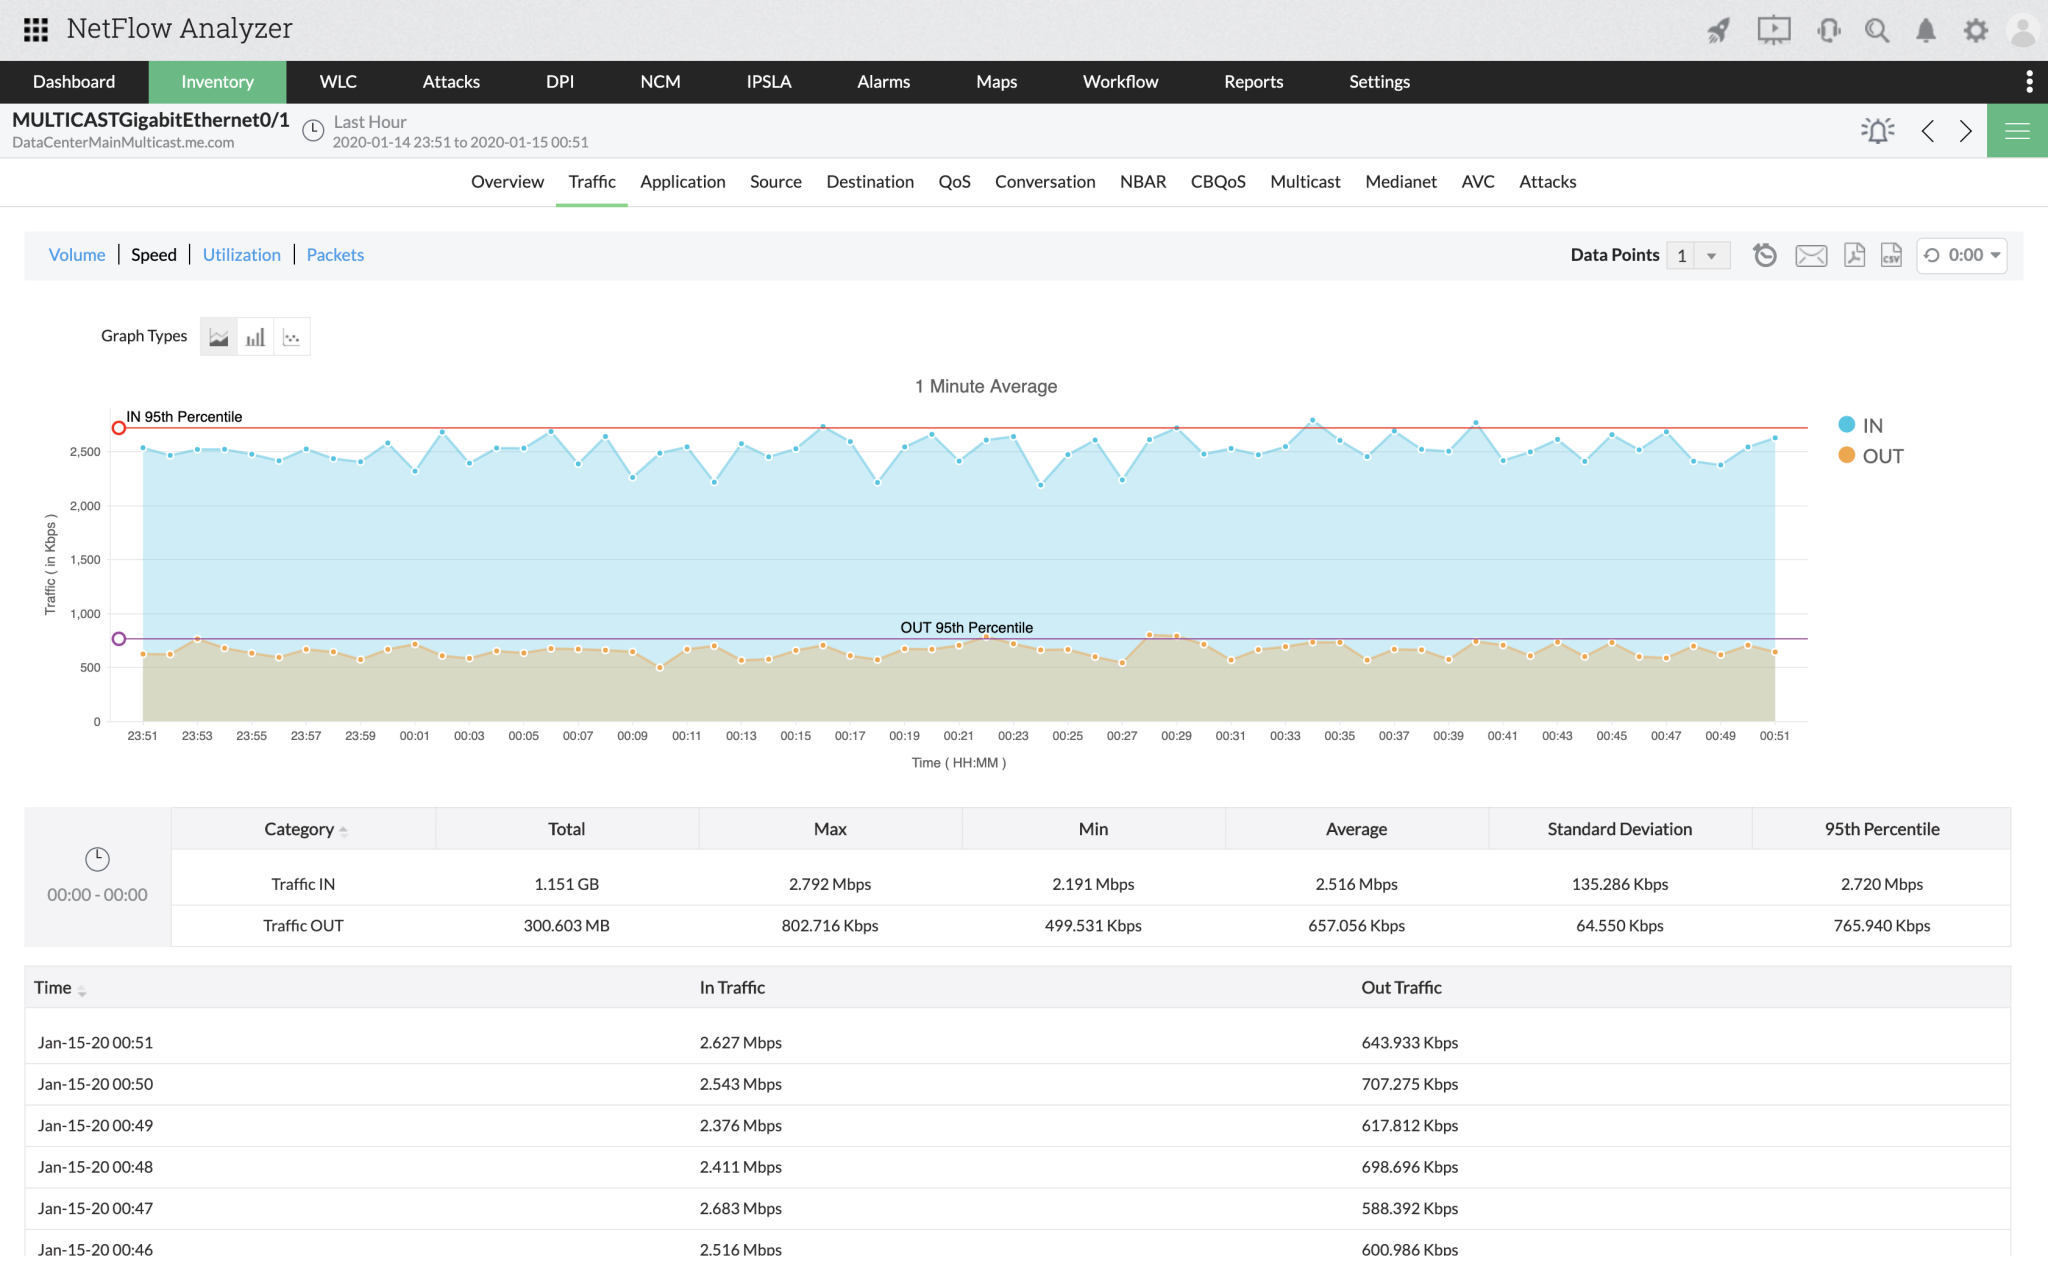Open the global search magnifier
This screenshot has height=1280, width=2048.
click(x=1877, y=30)
